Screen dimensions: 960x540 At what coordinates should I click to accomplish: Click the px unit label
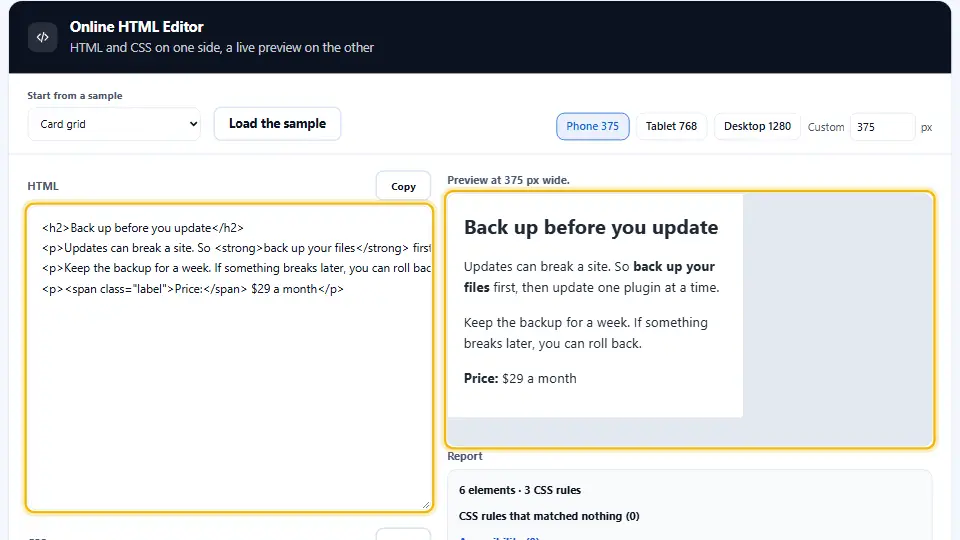[x=926, y=127]
